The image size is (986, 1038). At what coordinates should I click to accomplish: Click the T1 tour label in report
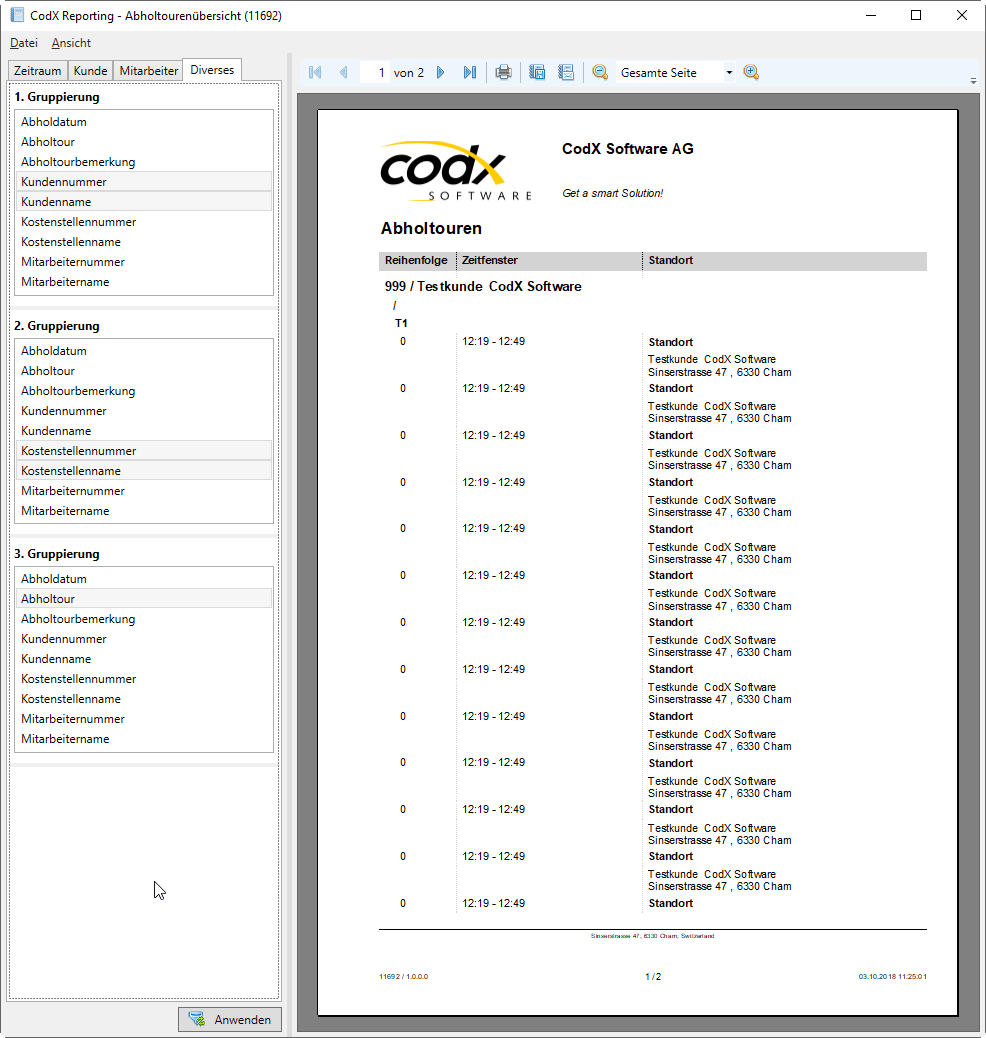pyautogui.click(x=401, y=323)
